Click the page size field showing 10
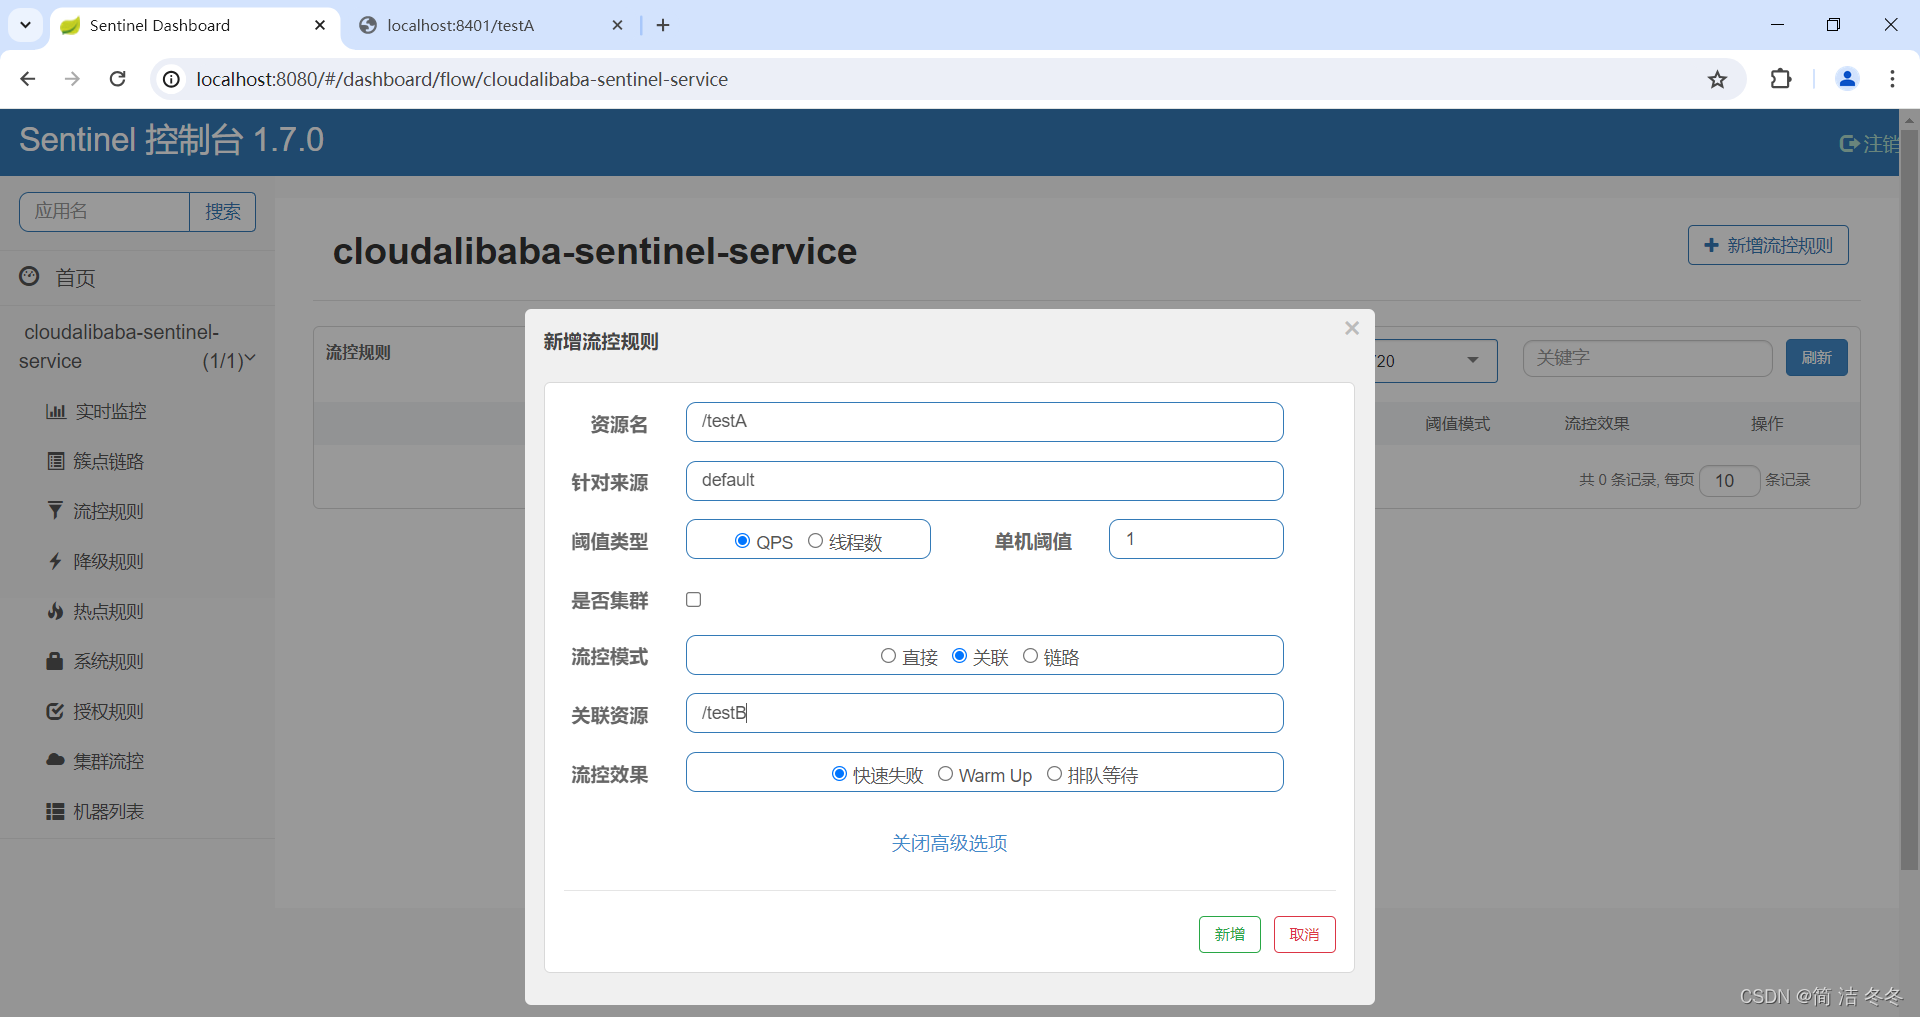 [x=1729, y=481]
